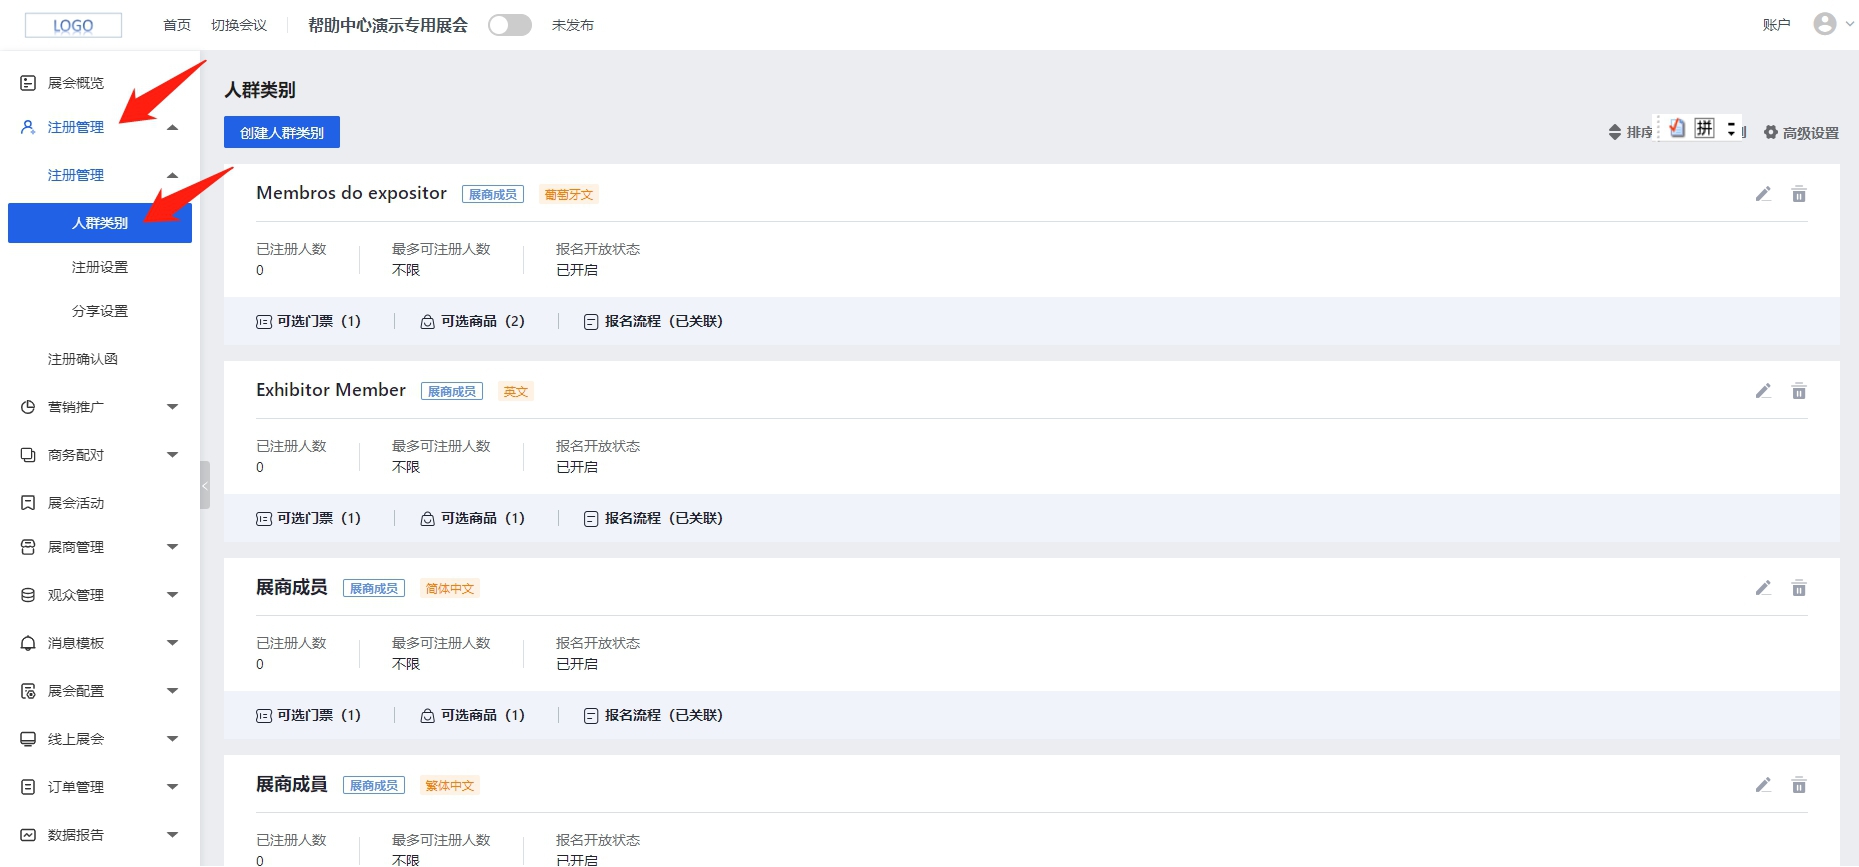Collapse the 注册管理 top-level menu
This screenshot has height=867, width=1859.
pos(172,128)
